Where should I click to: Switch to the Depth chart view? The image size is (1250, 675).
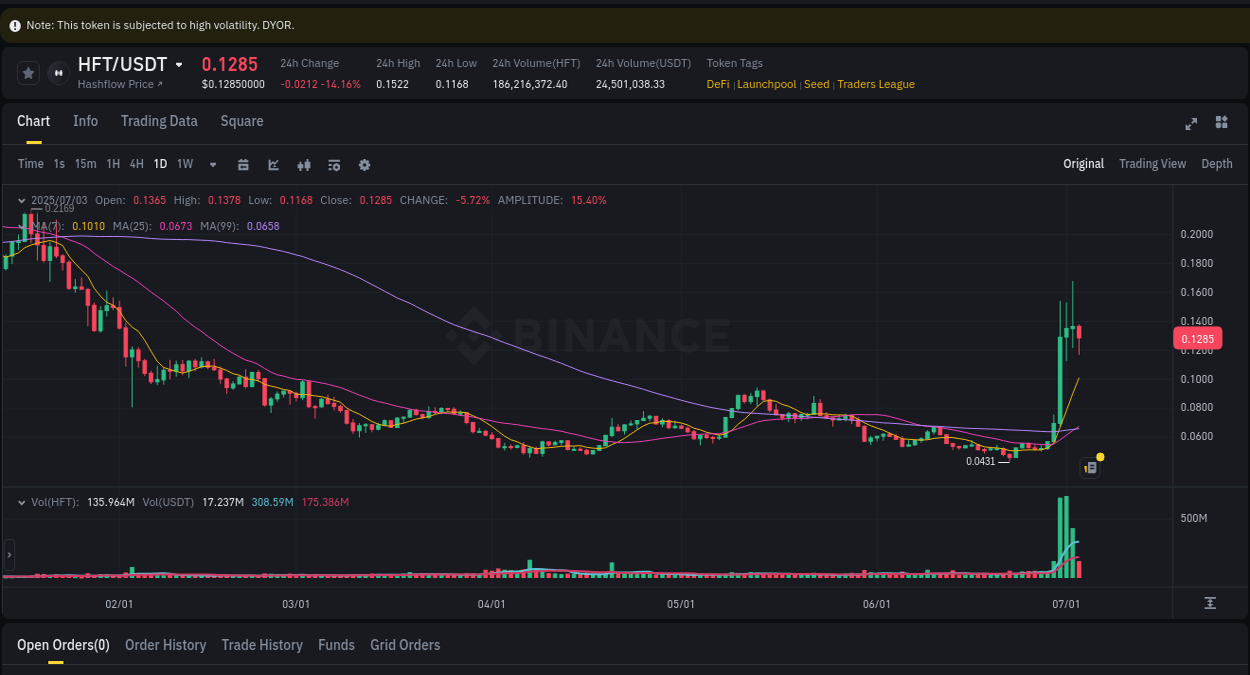[x=1217, y=163]
